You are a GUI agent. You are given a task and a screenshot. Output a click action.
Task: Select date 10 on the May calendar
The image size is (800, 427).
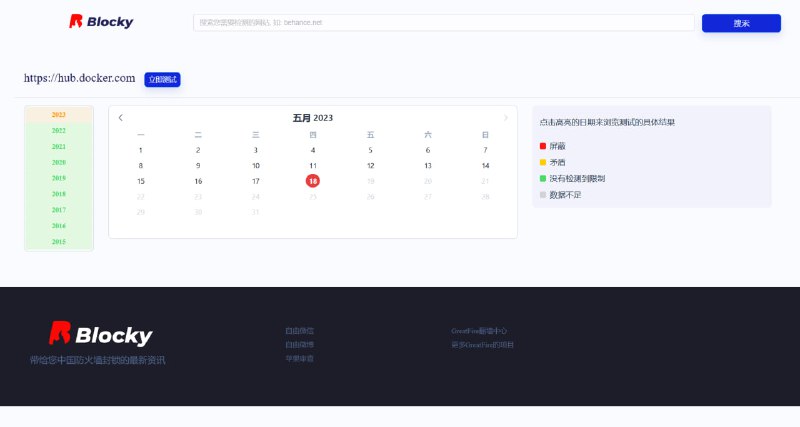[x=256, y=166]
